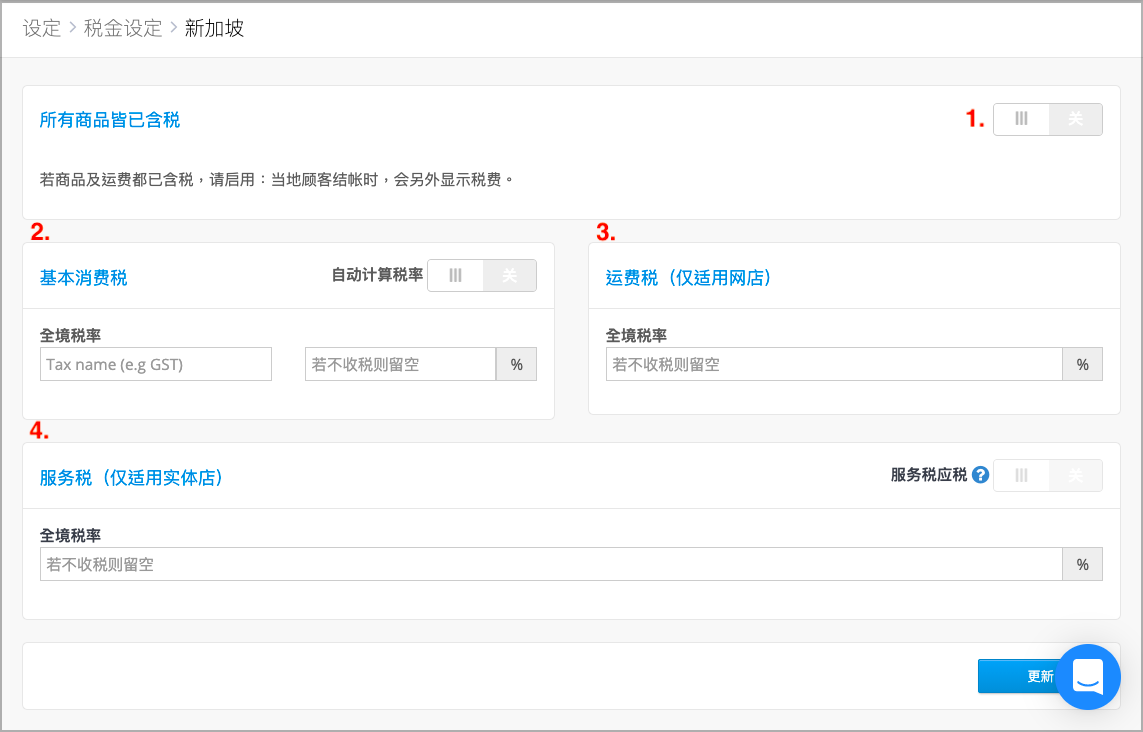Click the % addon beside 运费税 field
Image resolution: width=1143 pixels, height=732 pixels.
pyautogui.click(x=1082, y=364)
